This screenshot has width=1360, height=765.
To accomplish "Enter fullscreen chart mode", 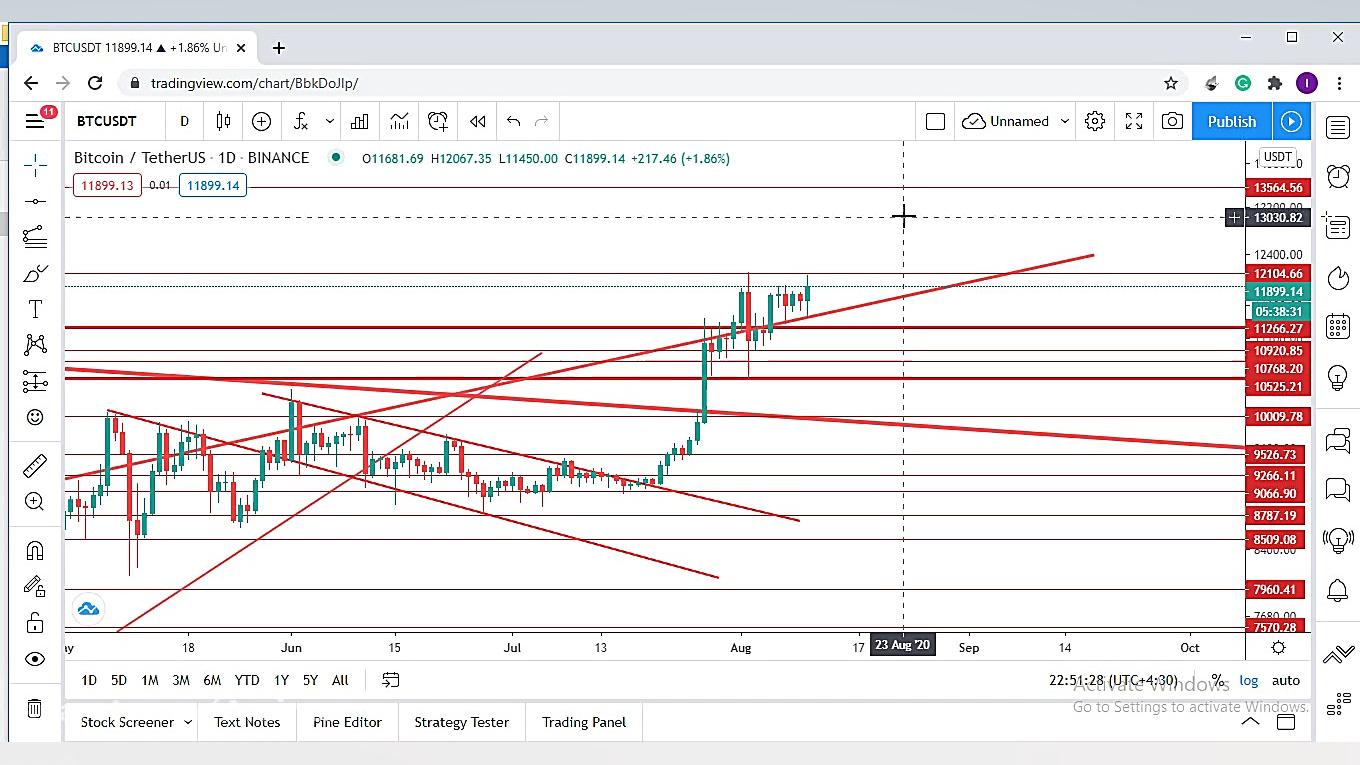I will (1134, 121).
